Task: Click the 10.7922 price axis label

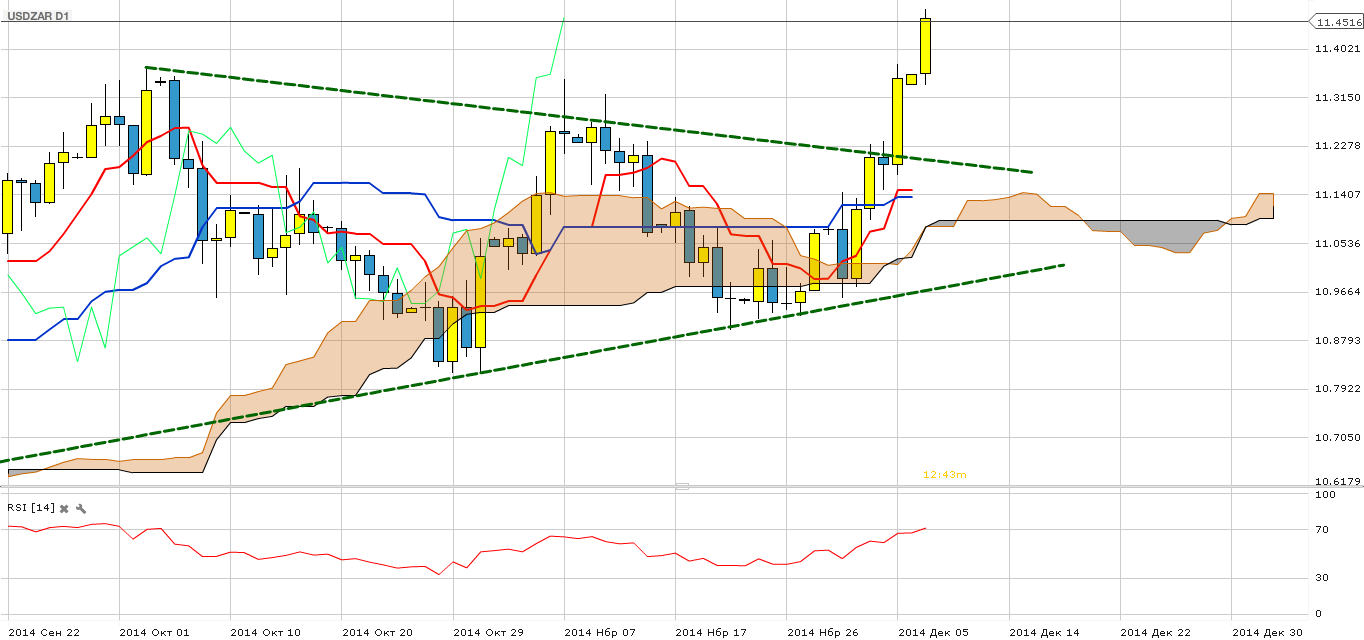Action: tap(1338, 388)
